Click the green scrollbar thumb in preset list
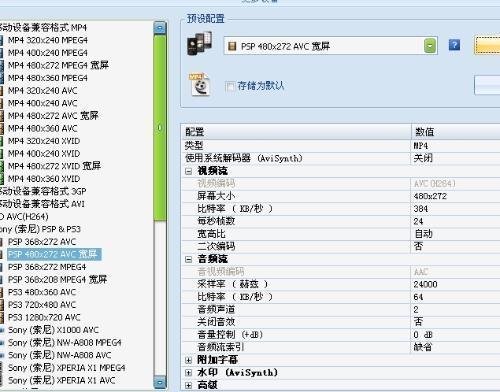The height and width of the screenshot is (392, 500). (160, 128)
